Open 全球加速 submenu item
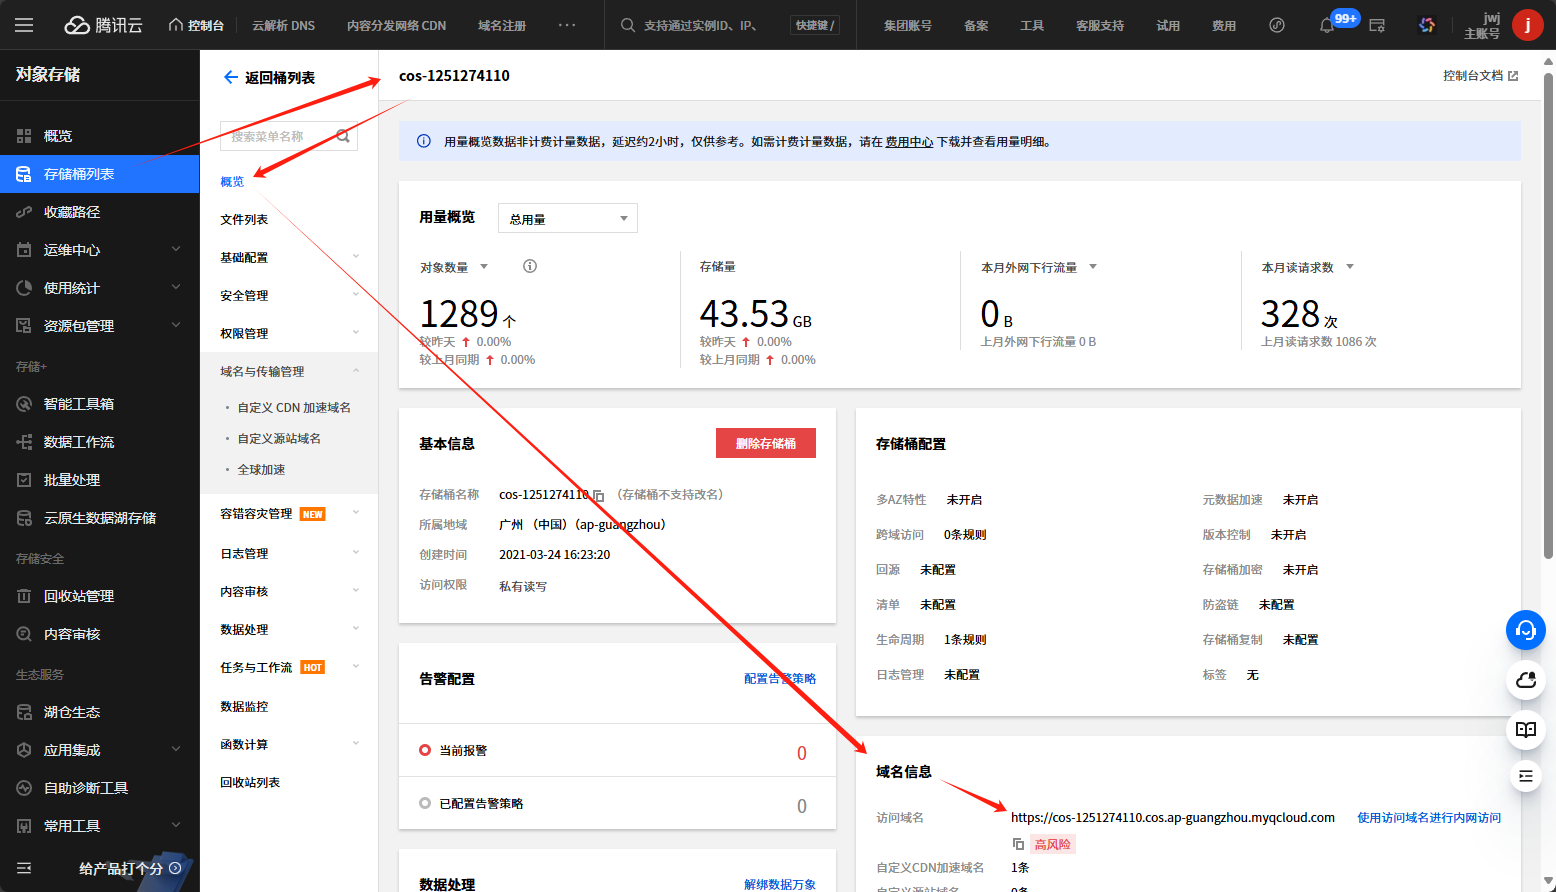The width and height of the screenshot is (1556, 892). [x=261, y=470]
